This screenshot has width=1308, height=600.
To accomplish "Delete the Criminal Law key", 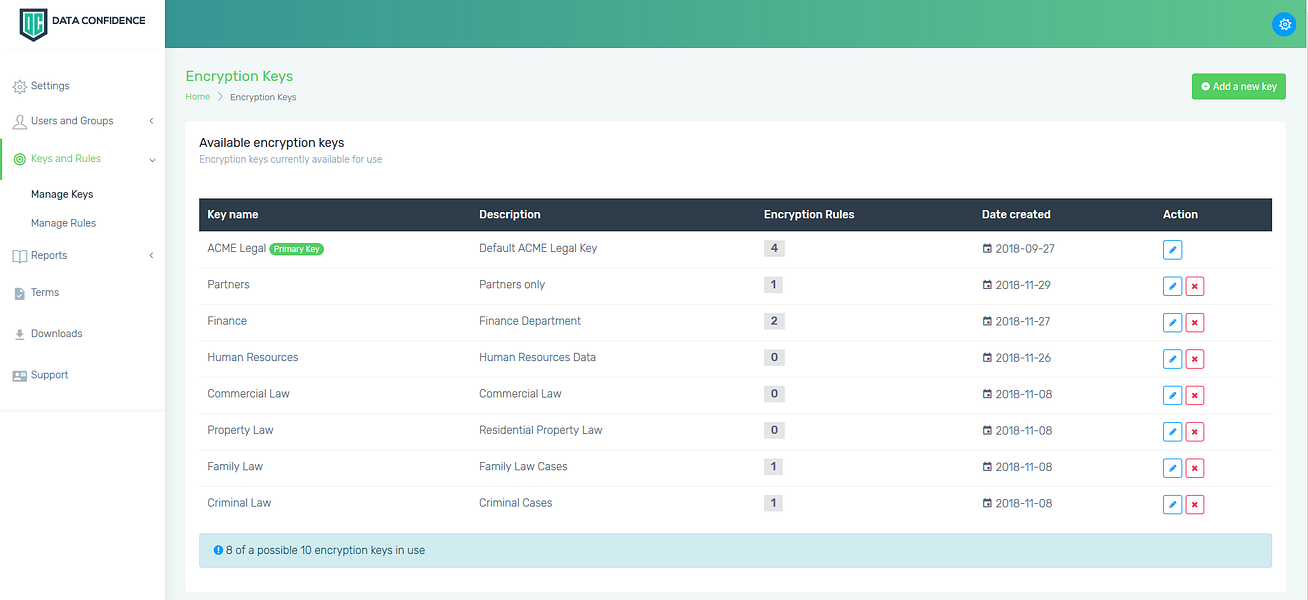I will [1194, 504].
